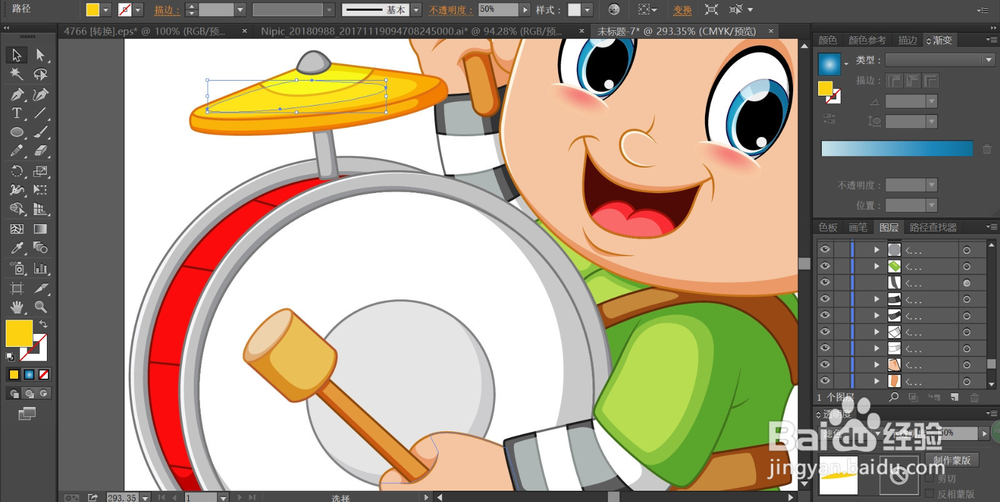
Task: Hide the layer row lacking an expand arrow
Action: pos(825,283)
